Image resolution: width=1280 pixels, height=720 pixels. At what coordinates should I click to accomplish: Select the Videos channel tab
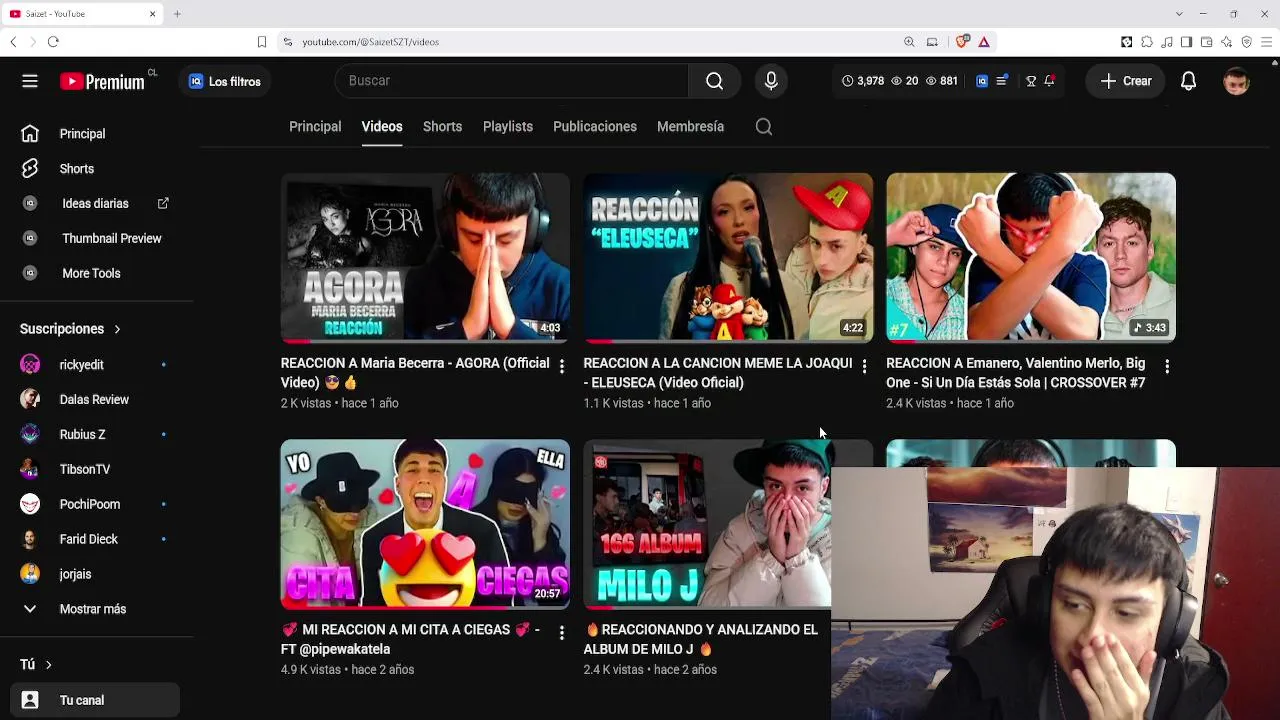tap(382, 127)
